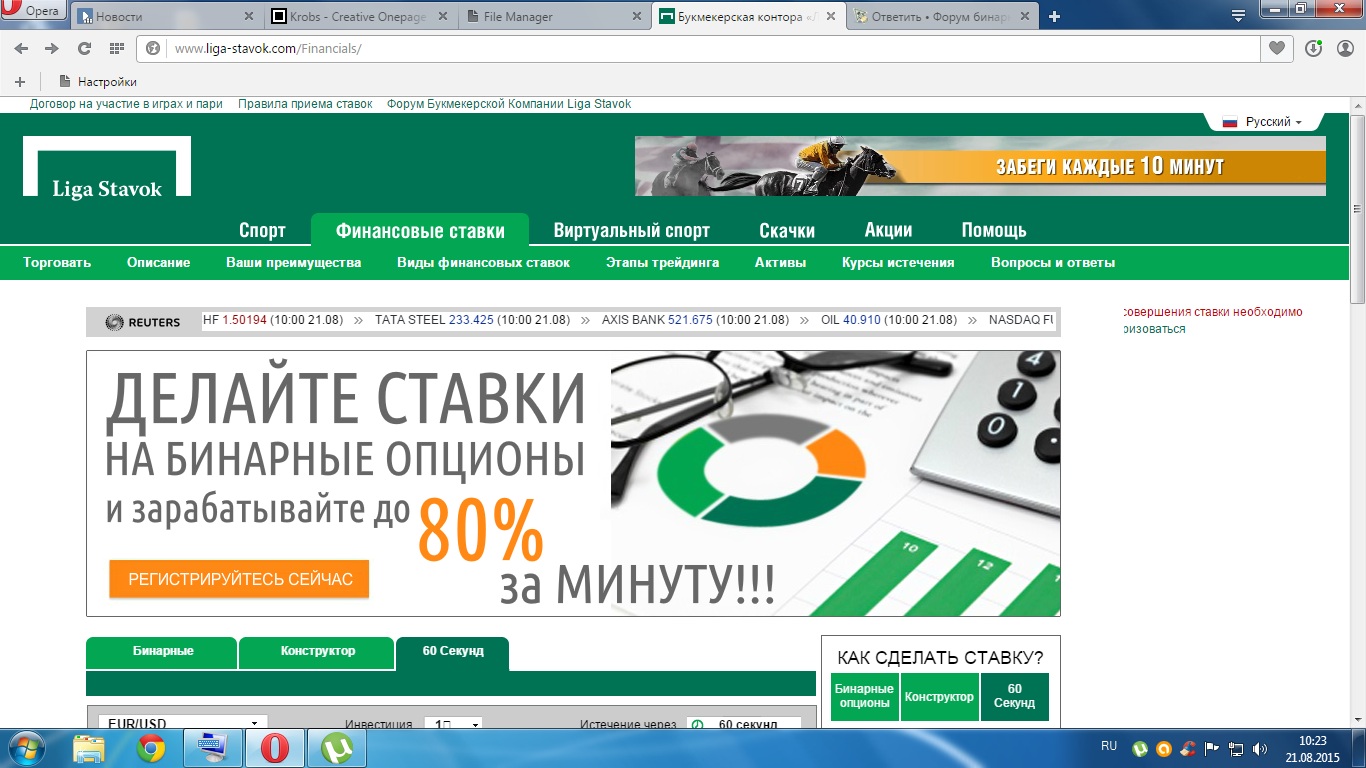Click the Liga Stavok logo
Viewport: 1366px width, 768px height.
click(x=107, y=167)
